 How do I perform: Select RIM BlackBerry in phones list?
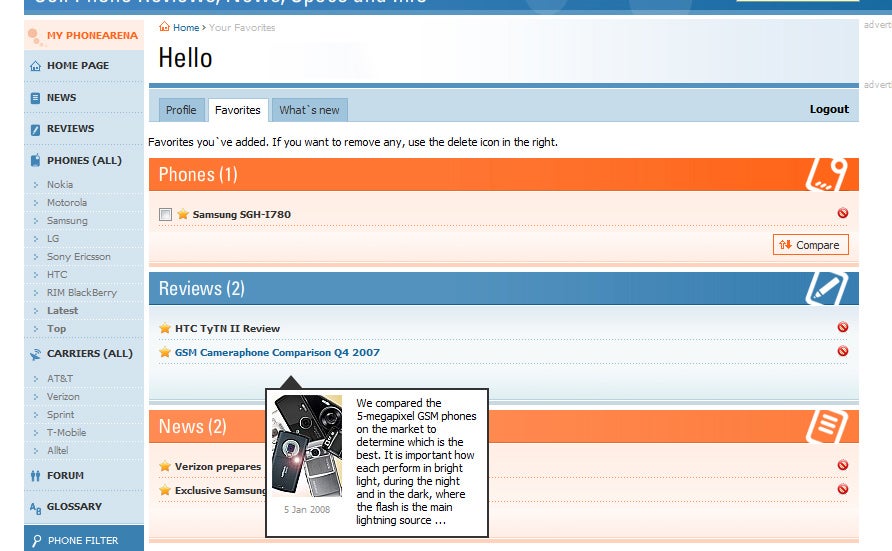81,293
